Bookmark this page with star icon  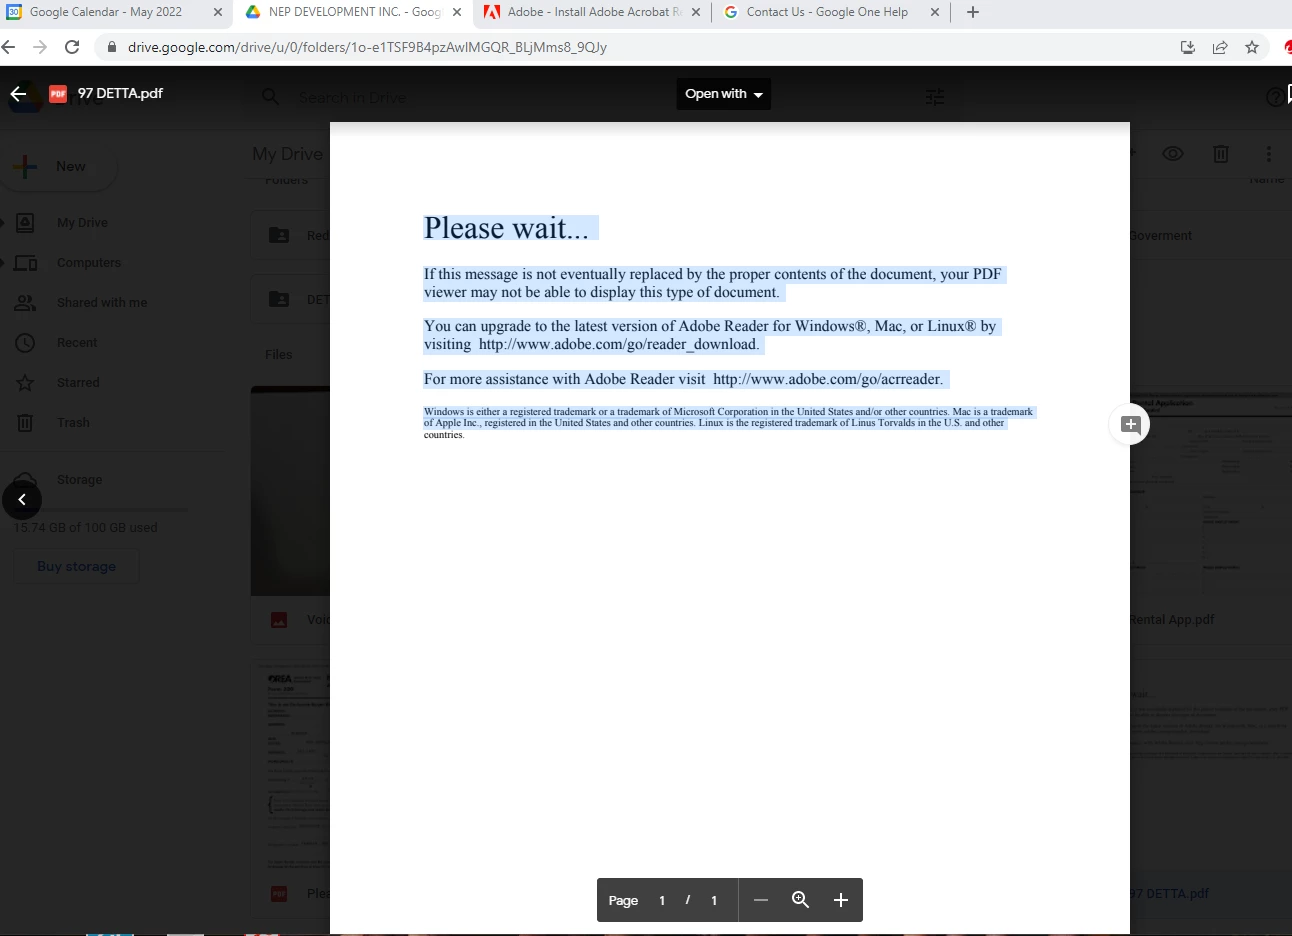(x=1252, y=47)
